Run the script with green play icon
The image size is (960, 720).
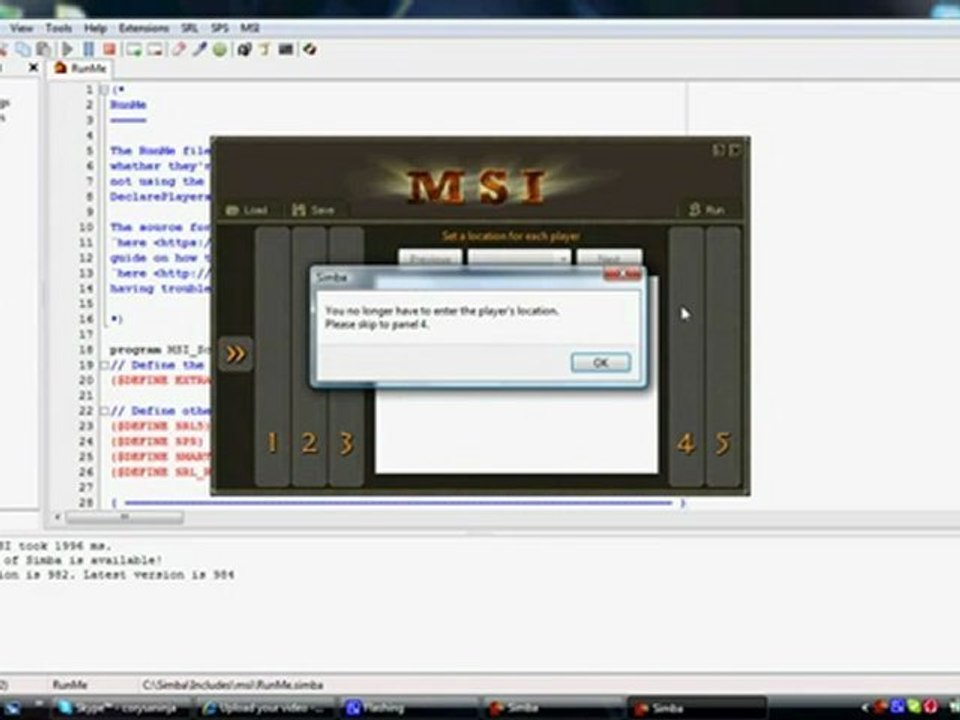67,49
